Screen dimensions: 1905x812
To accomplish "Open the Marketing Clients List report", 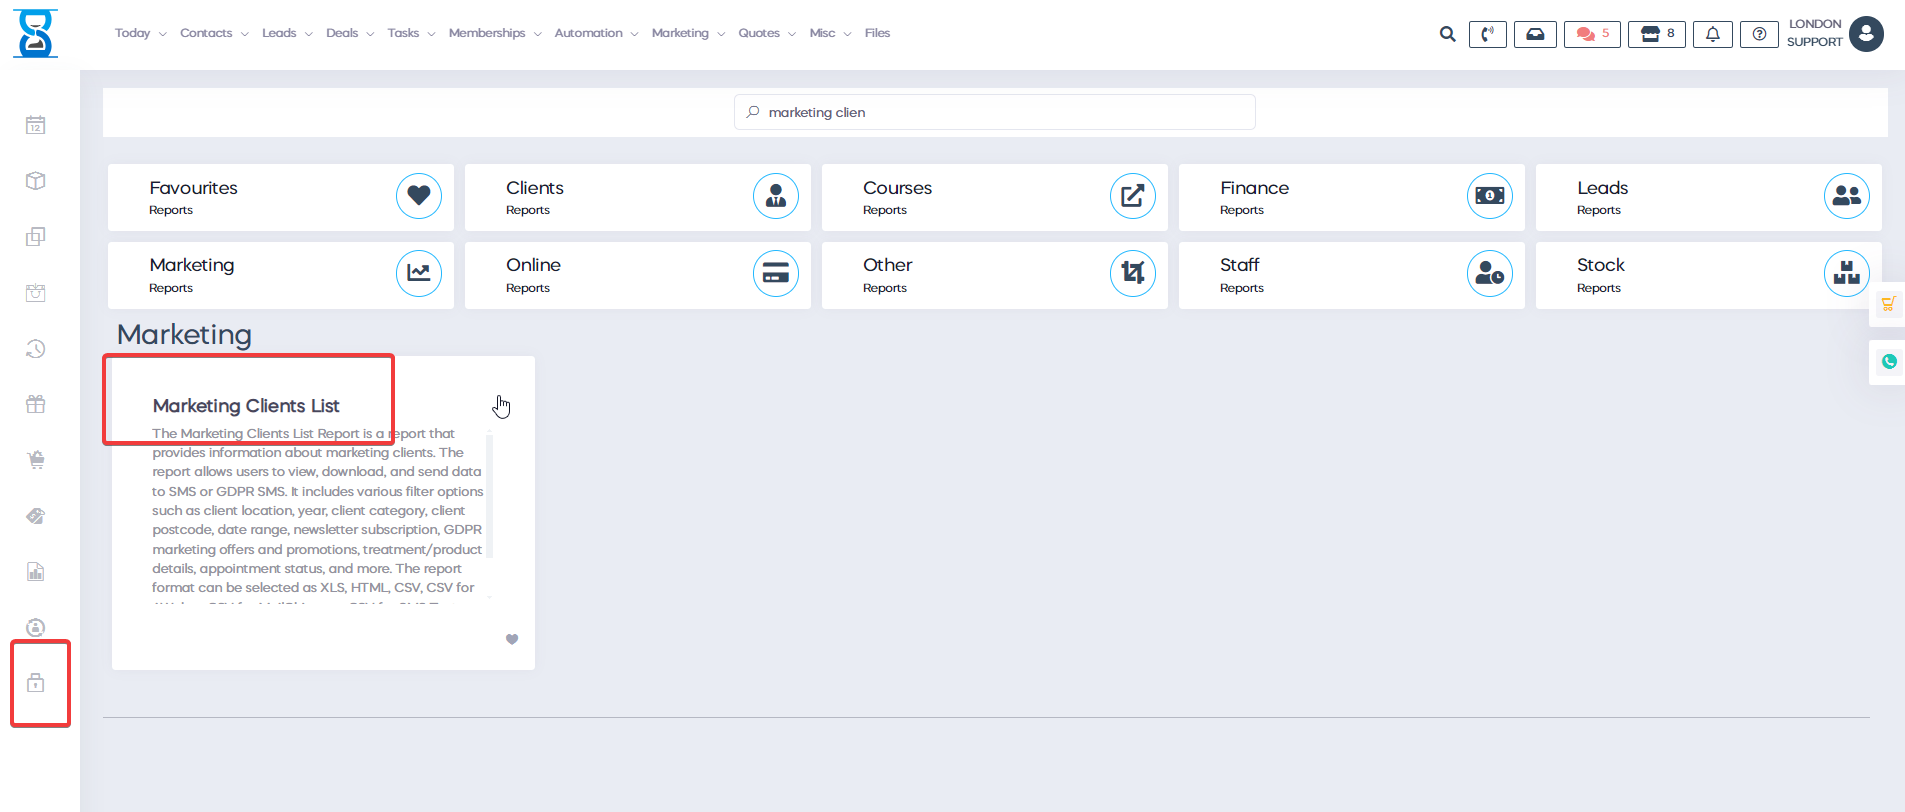I will (x=246, y=406).
